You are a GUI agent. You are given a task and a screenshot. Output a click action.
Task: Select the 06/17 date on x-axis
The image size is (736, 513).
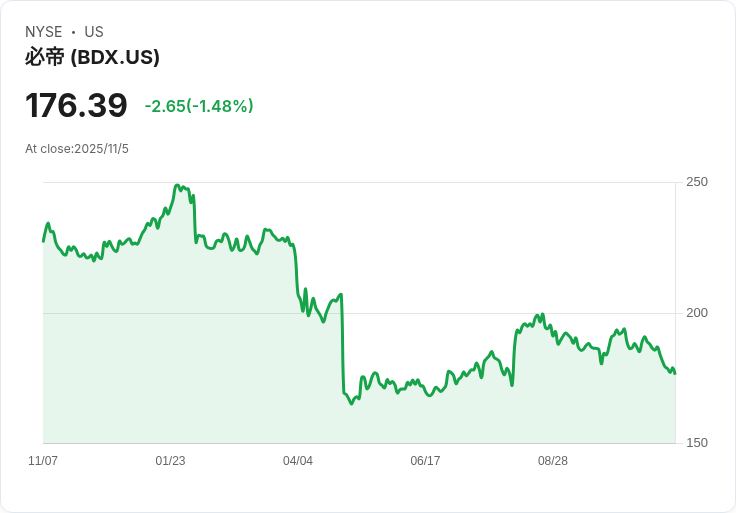click(x=425, y=461)
